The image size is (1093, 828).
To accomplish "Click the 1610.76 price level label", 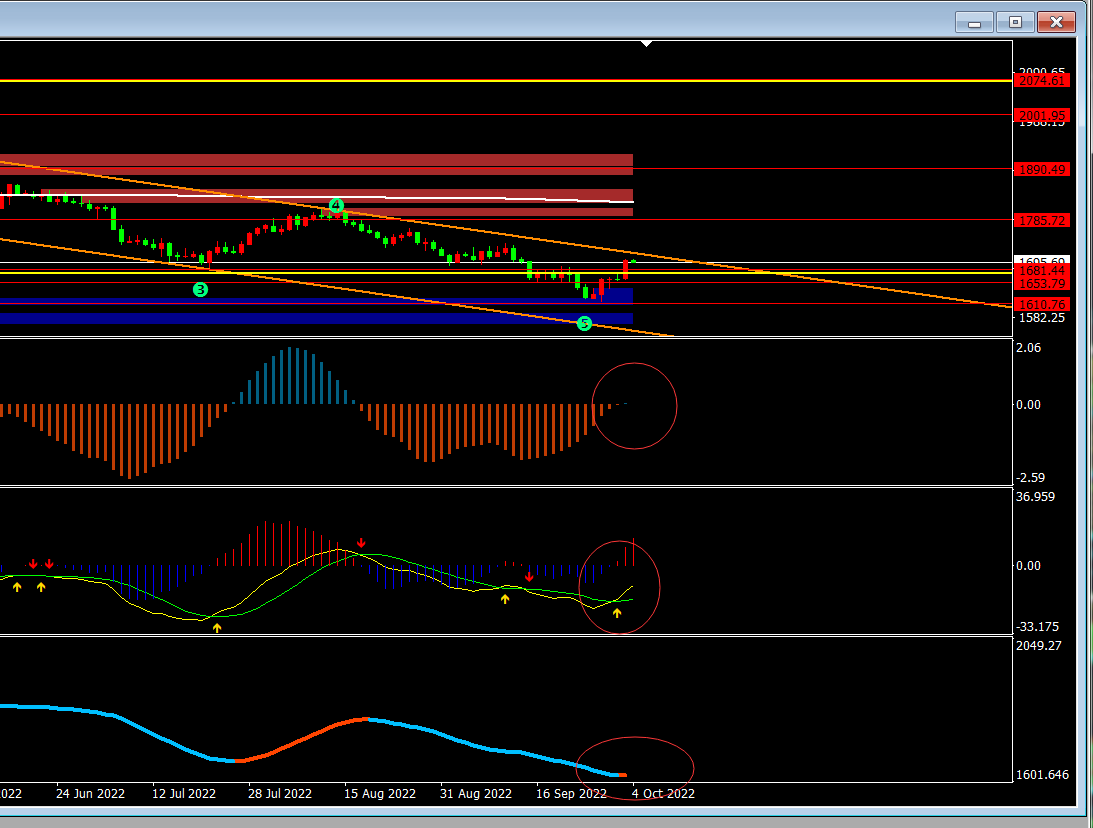I will 1041,304.
